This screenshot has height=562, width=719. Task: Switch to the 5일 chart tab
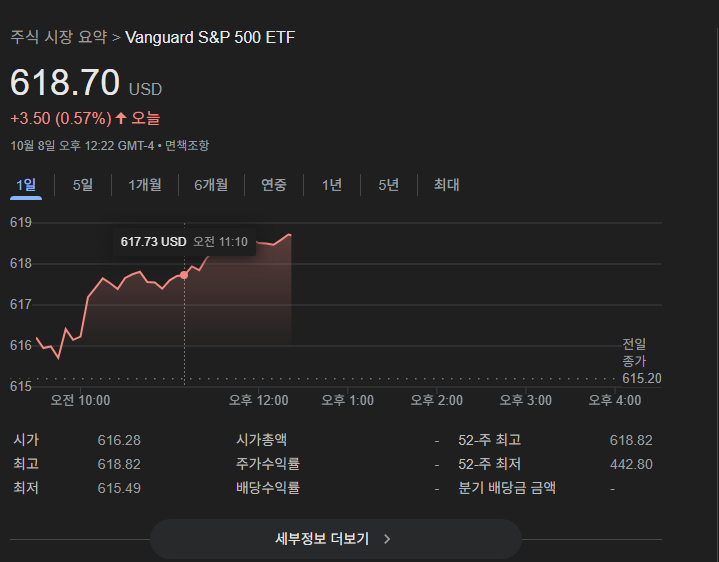tap(83, 185)
